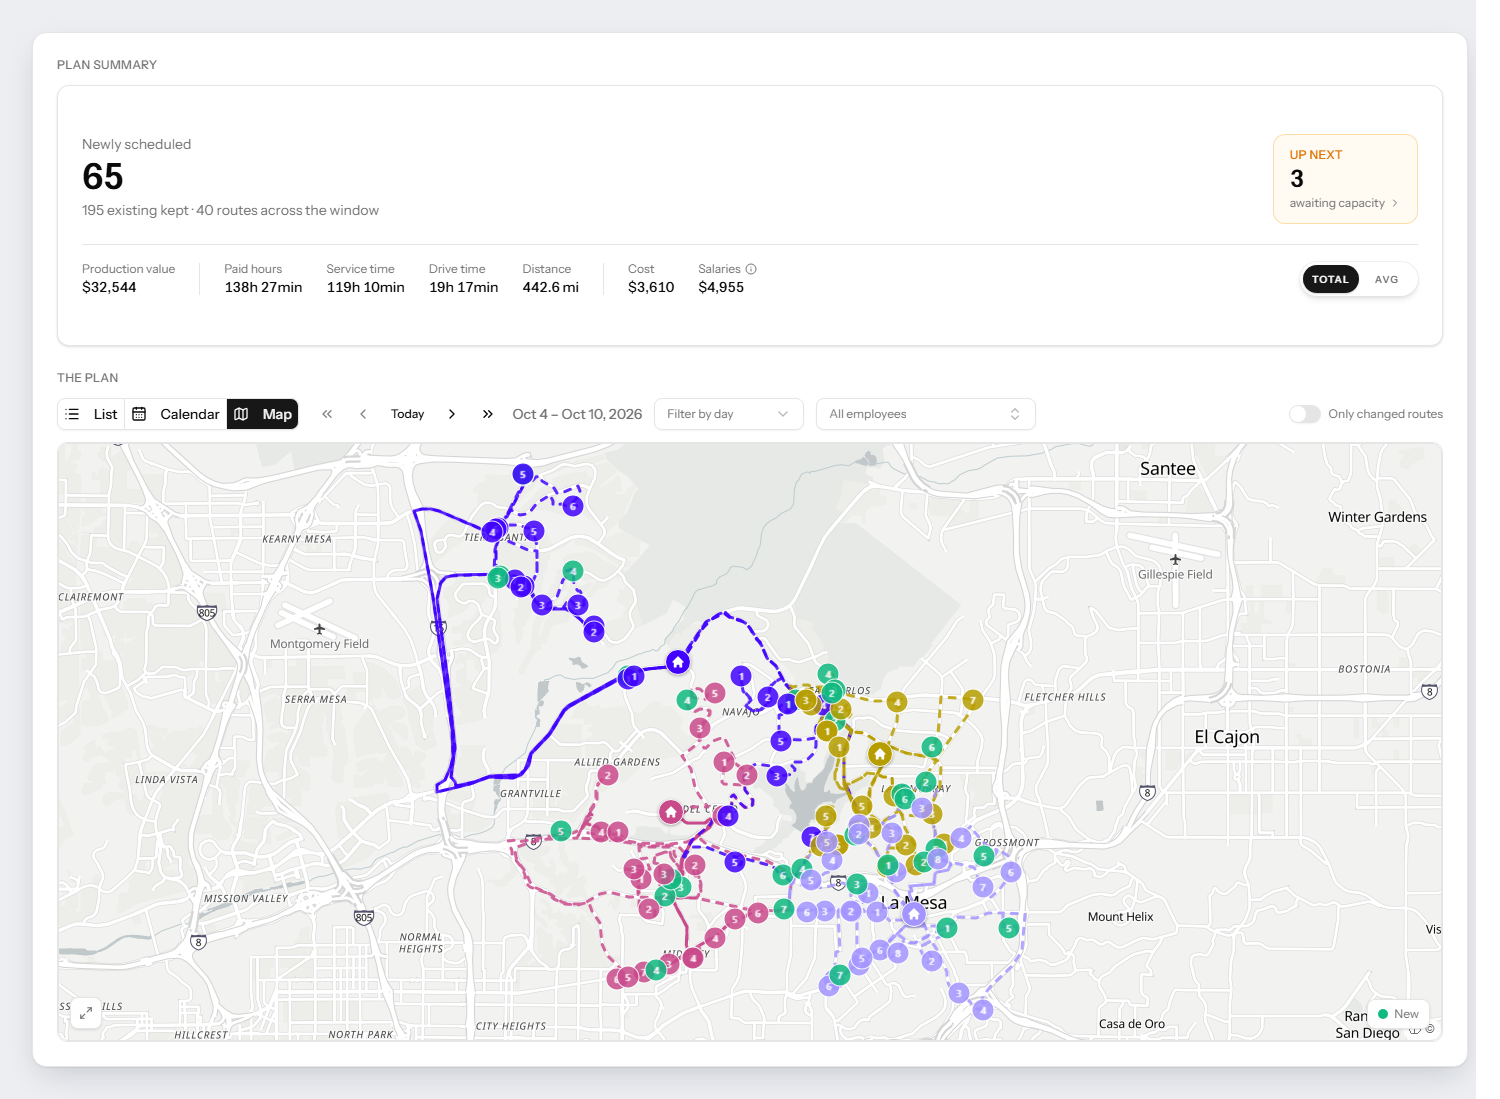Click the Production value $32,544 figure
Image resolution: width=1500 pixels, height=1099 pixels.
[x=109, y=287]
